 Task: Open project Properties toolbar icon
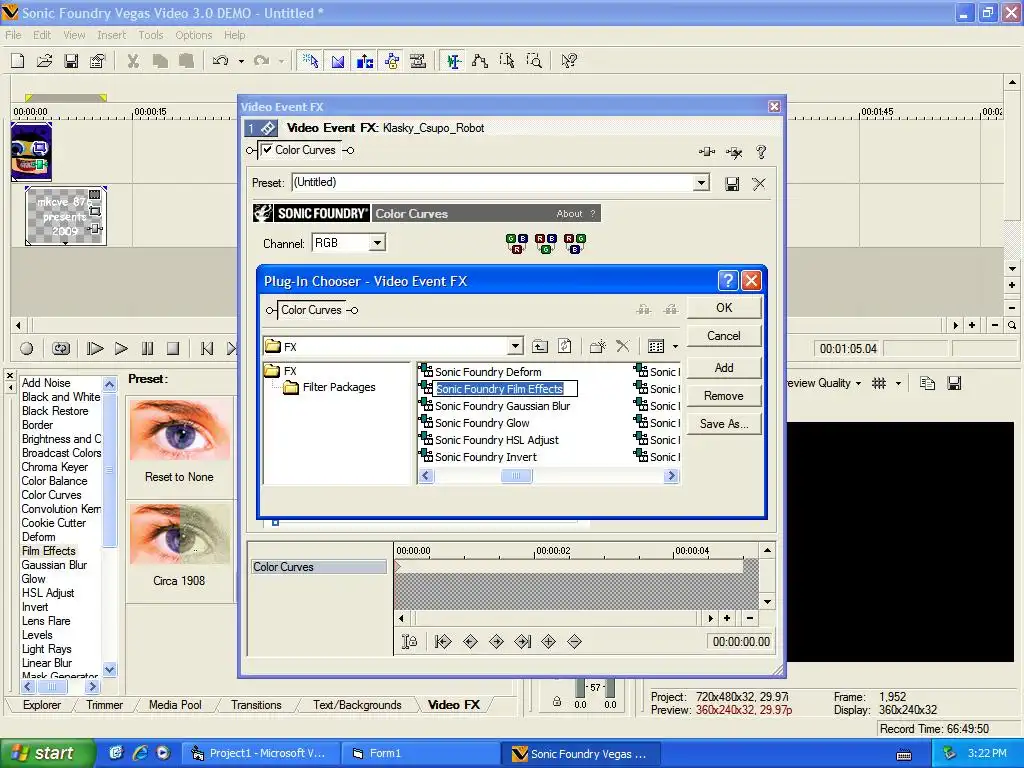pyautogui.click(x=97, y=61)
